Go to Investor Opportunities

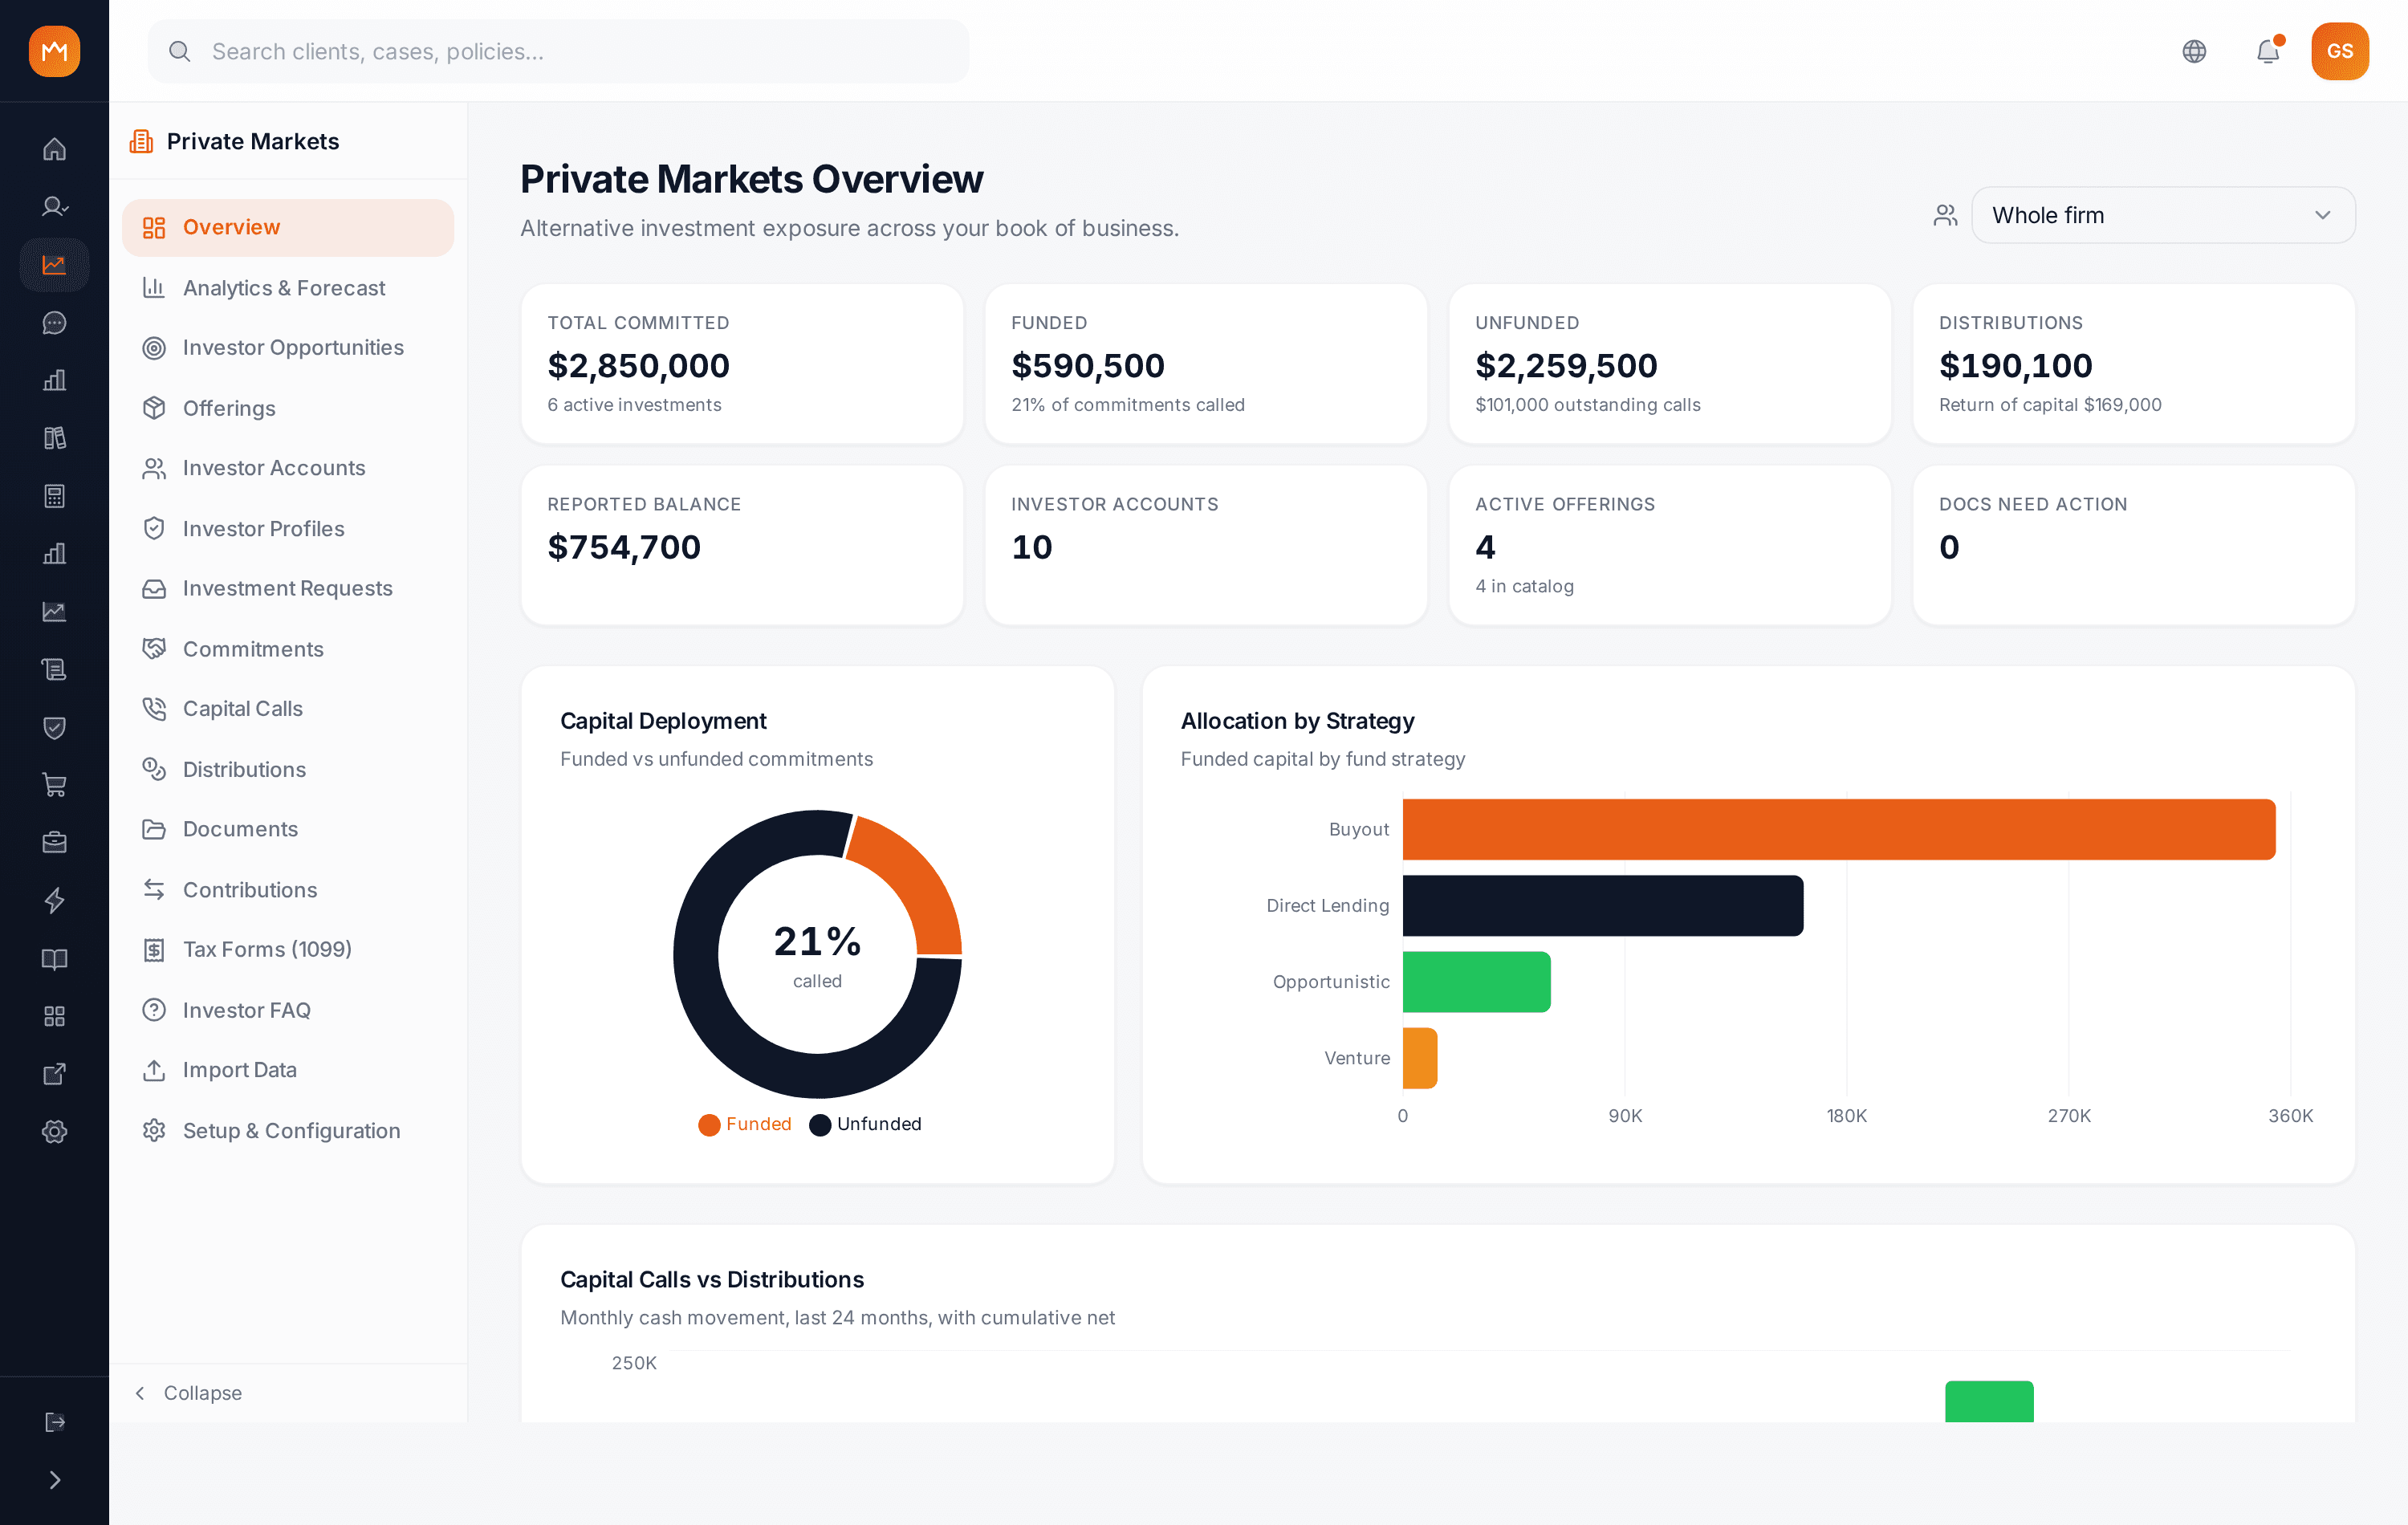coord(288,348)
